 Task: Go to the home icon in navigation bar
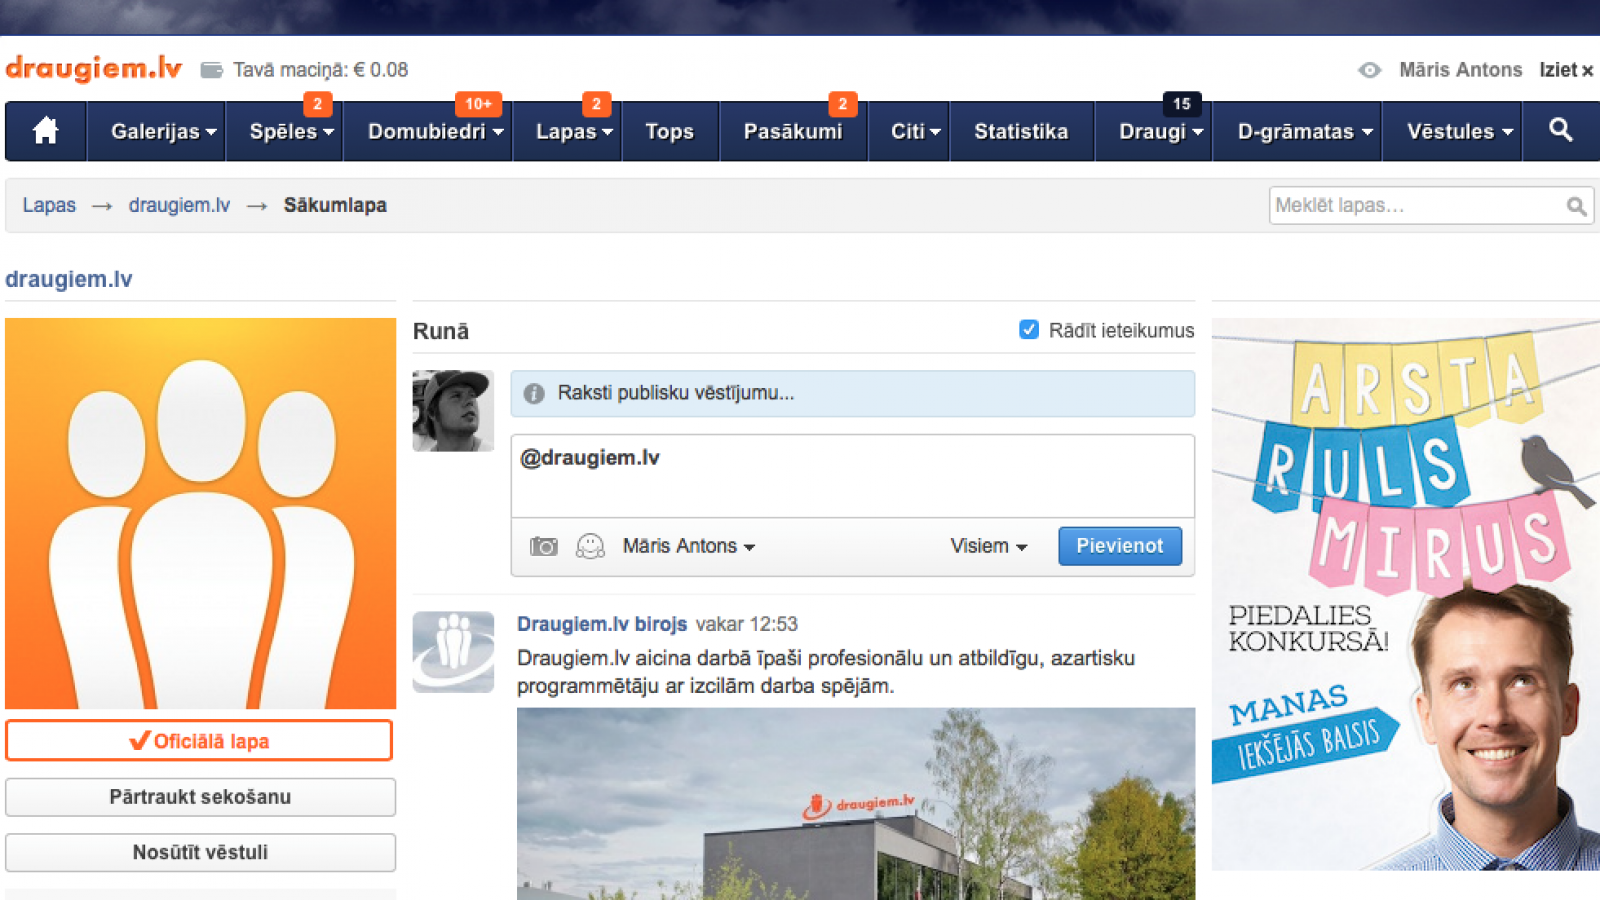pos(45,131)
